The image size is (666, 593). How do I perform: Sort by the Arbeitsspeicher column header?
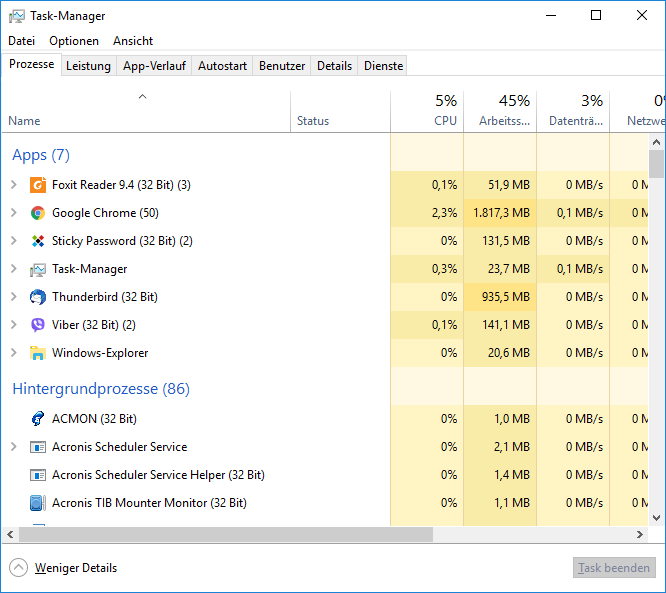pyautogui.click(x=500, y=112)
